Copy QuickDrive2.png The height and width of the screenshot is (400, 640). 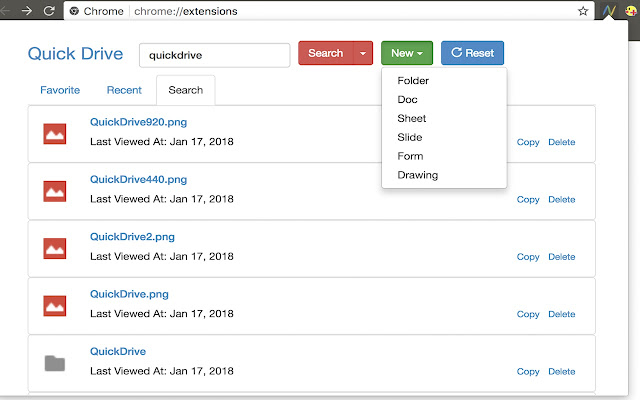pos(528,257)
